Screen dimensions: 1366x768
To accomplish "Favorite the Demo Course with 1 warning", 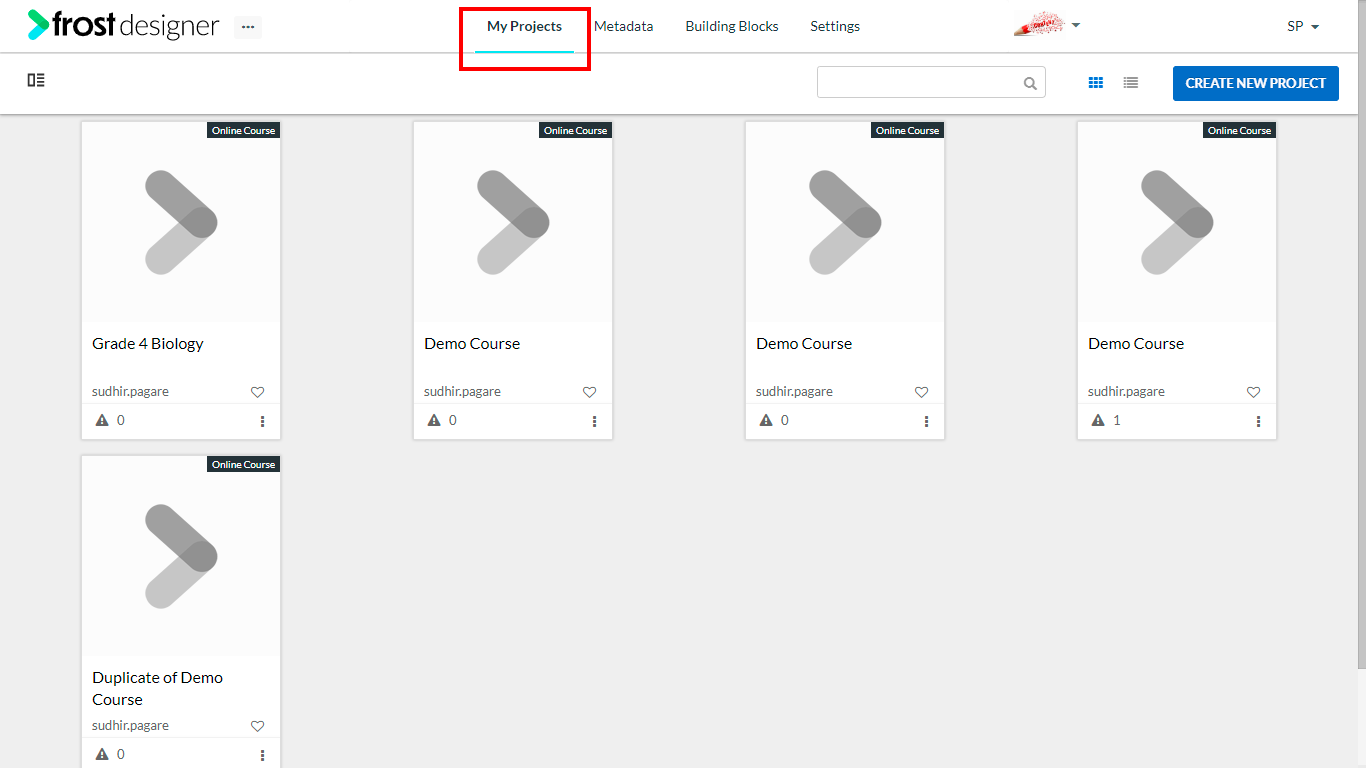I will pos(1253,392).
